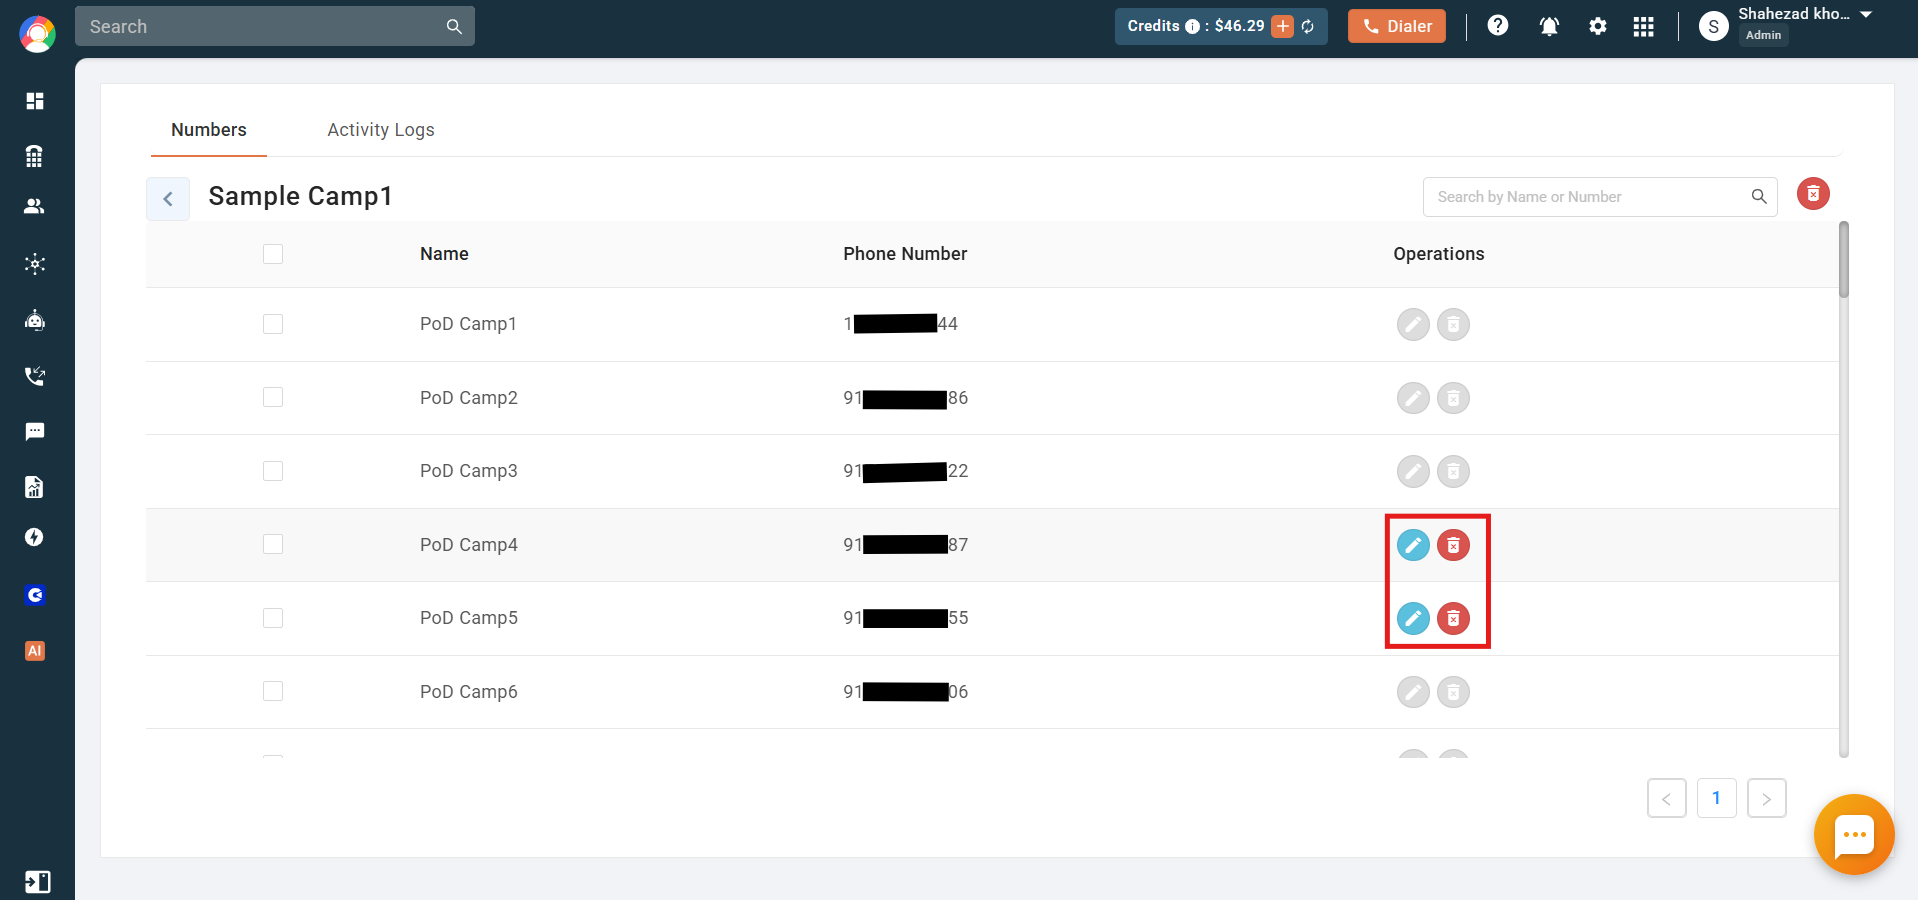Delete PoD Camp2 number

[1453, 398]
